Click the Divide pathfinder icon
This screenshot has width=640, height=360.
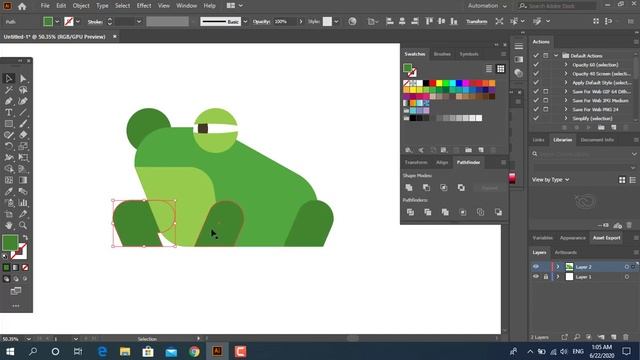(410, 212)
